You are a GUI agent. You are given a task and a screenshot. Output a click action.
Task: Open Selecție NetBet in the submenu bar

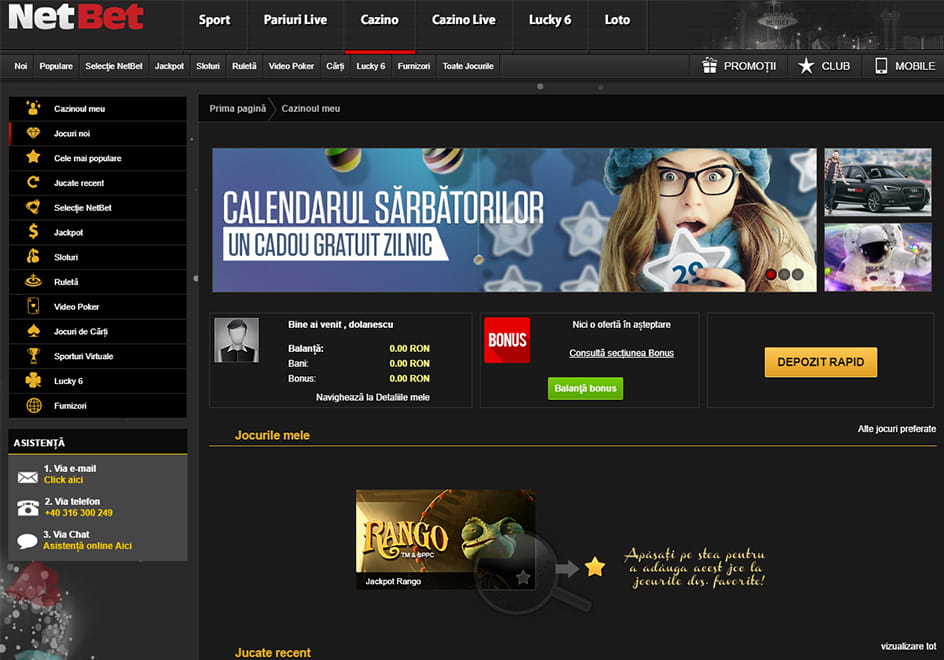tap(114, 66)
